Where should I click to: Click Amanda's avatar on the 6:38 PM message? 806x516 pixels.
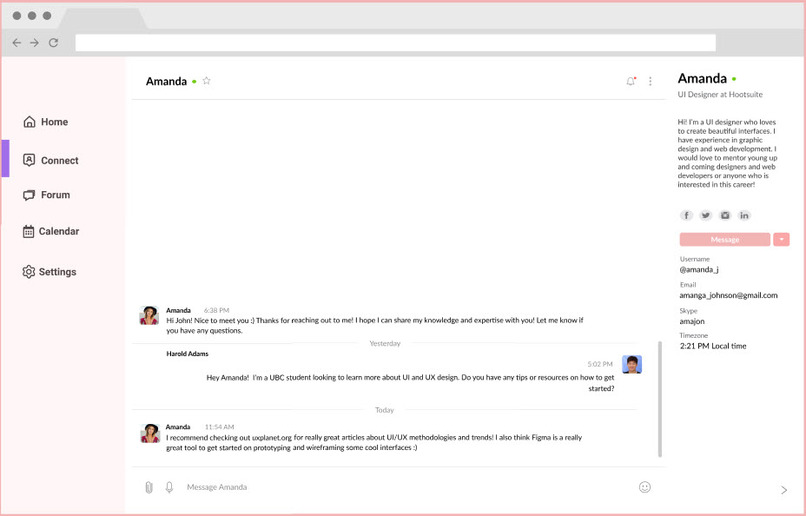pos(150,316)
